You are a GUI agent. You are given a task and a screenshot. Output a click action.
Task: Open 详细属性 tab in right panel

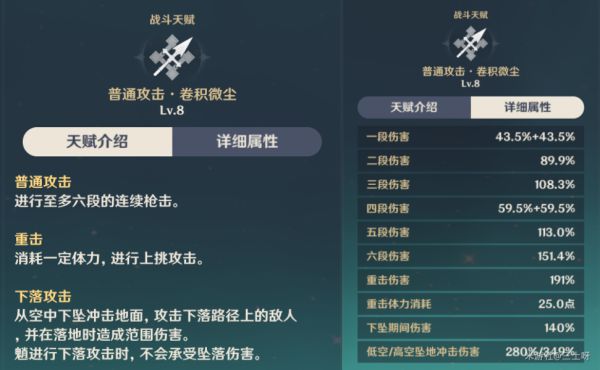point(527,107)
